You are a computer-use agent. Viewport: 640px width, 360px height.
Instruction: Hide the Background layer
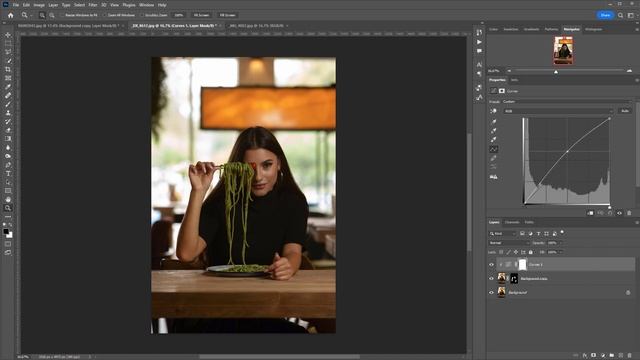tap(491, 292)
